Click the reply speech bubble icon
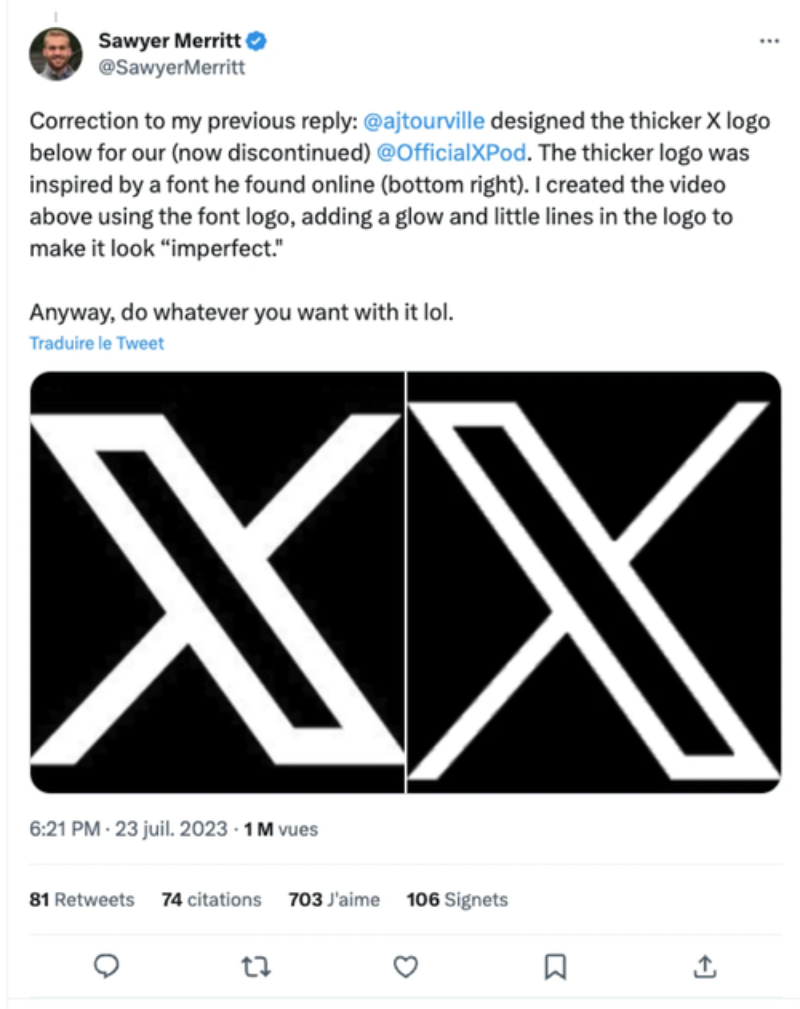Viewport: 800px width, 1009px height. point(106,965)
